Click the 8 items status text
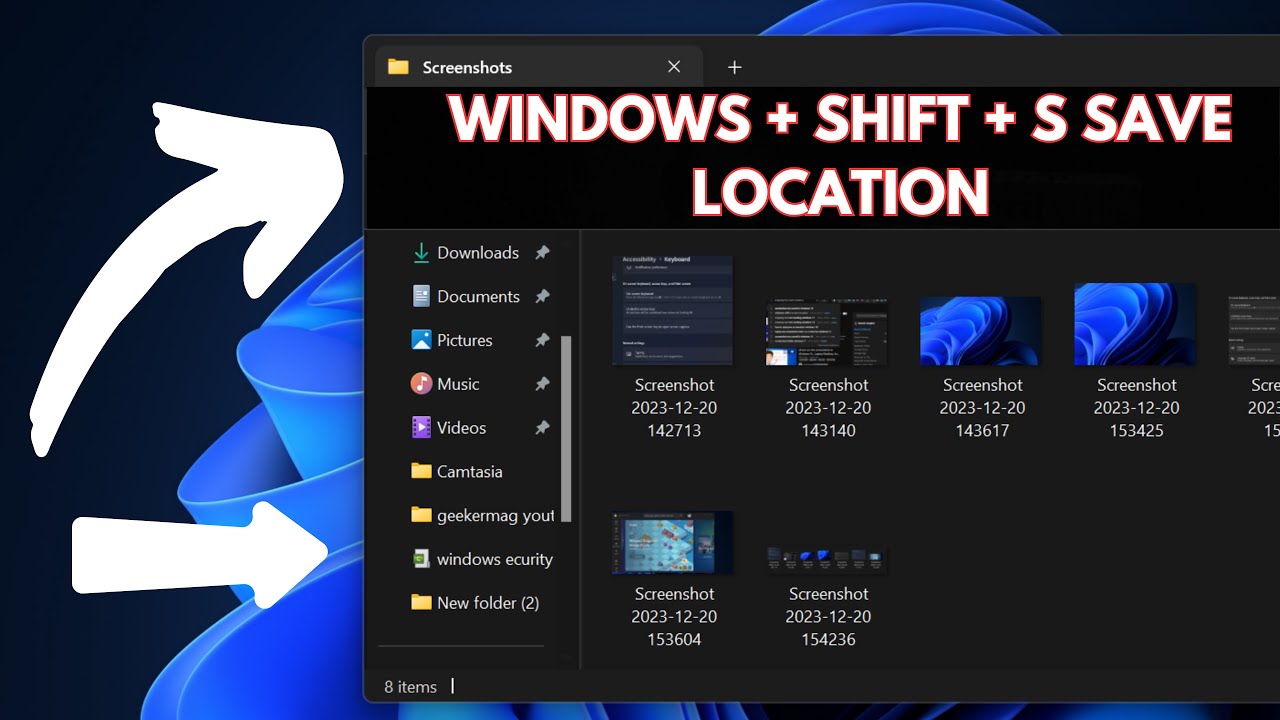This screenshot has width=1280, height=720. tap(411, 687)
